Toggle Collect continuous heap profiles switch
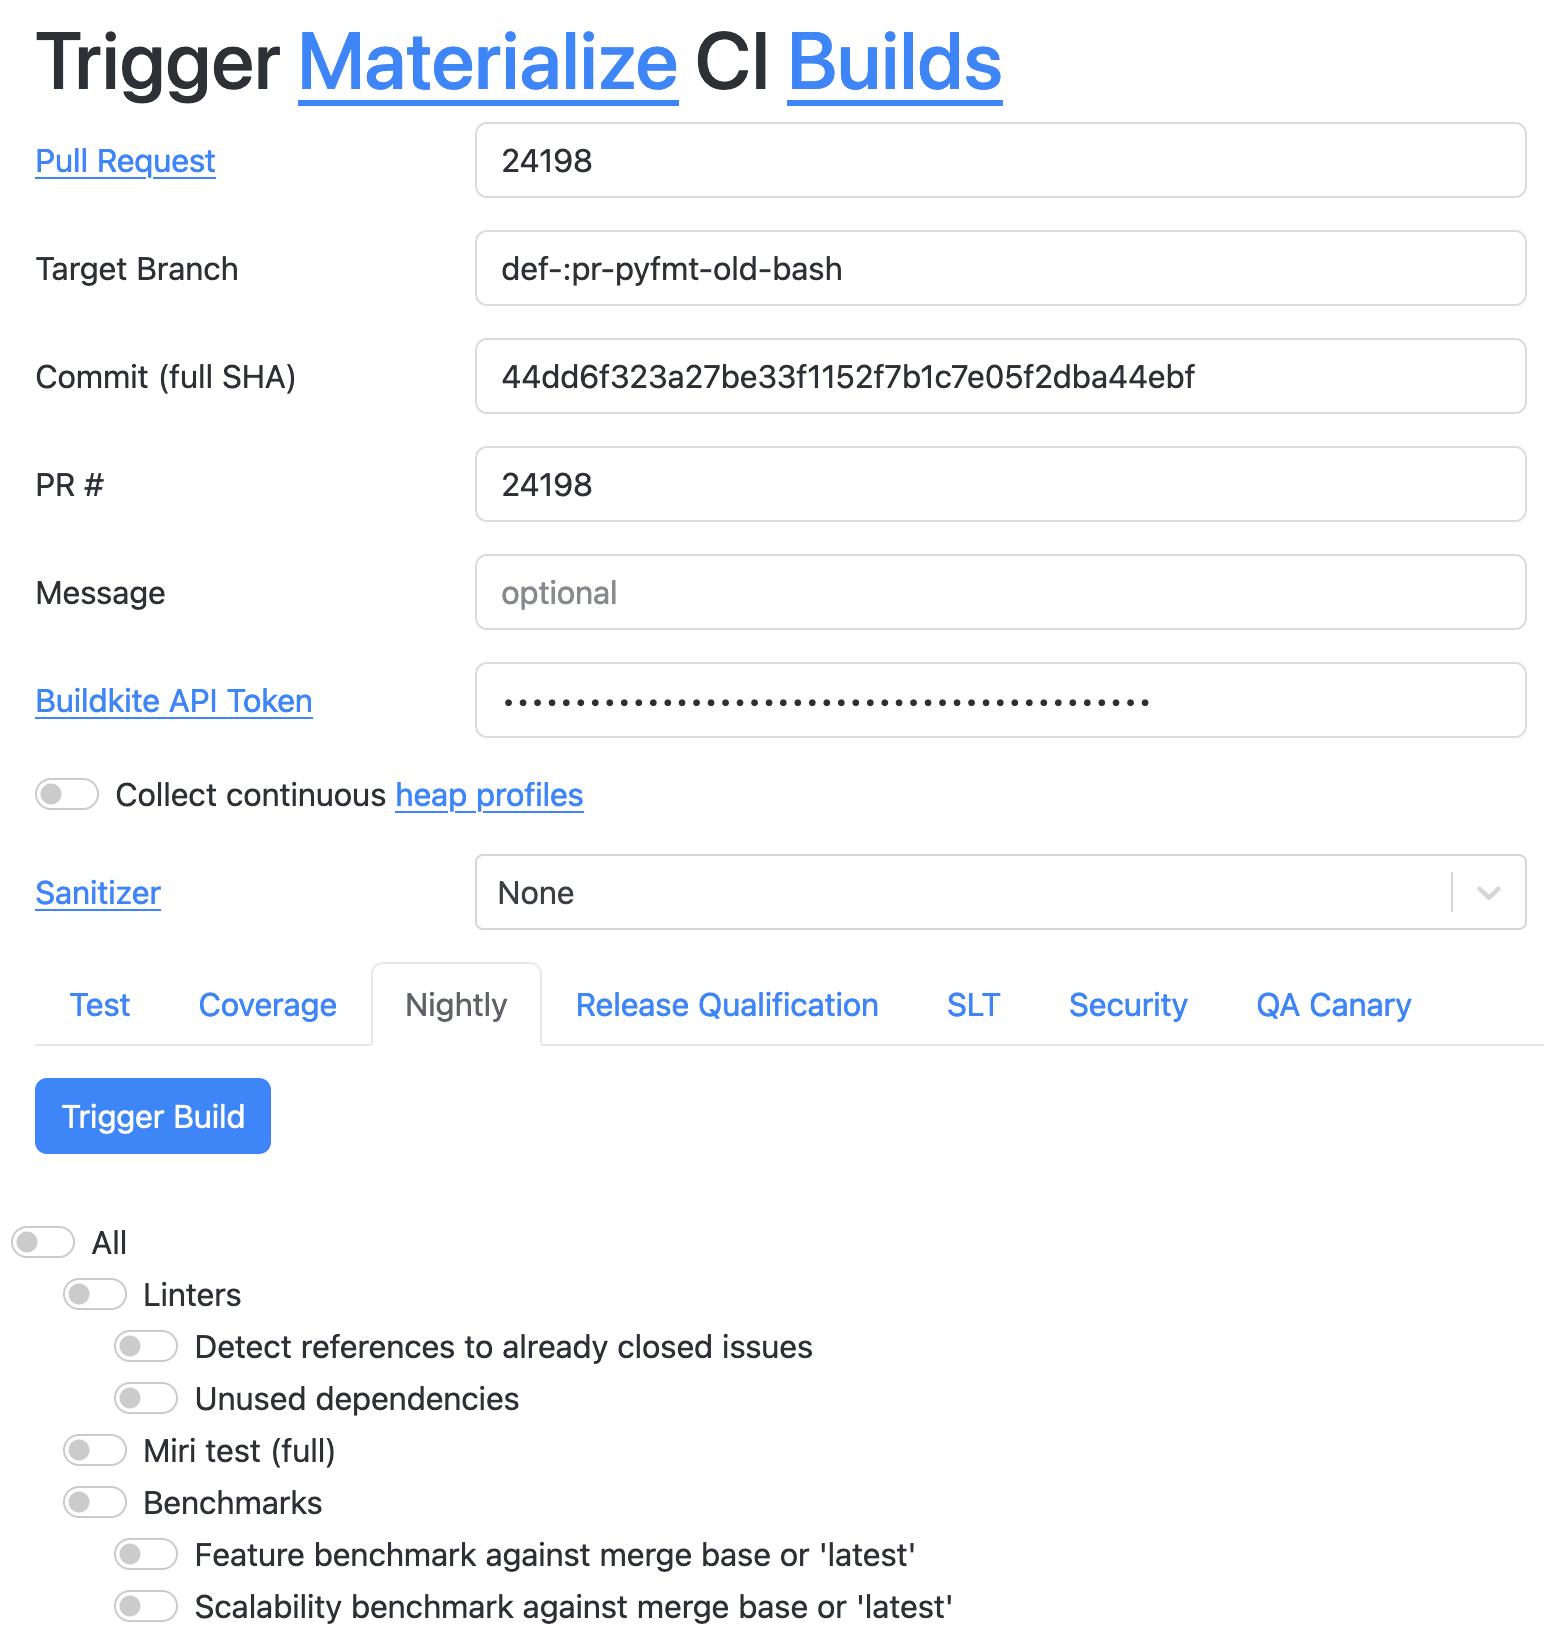 coord(67,795)
